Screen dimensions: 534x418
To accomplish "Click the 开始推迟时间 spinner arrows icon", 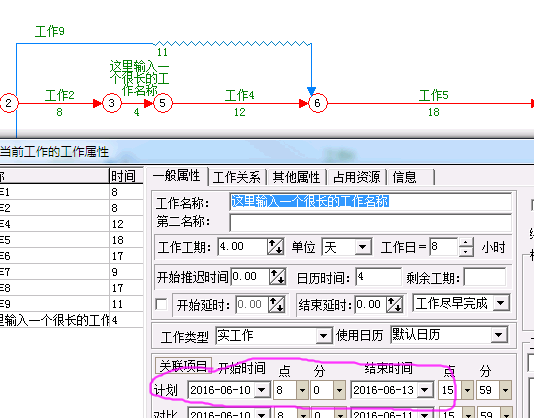I will [x=278, y=277].
